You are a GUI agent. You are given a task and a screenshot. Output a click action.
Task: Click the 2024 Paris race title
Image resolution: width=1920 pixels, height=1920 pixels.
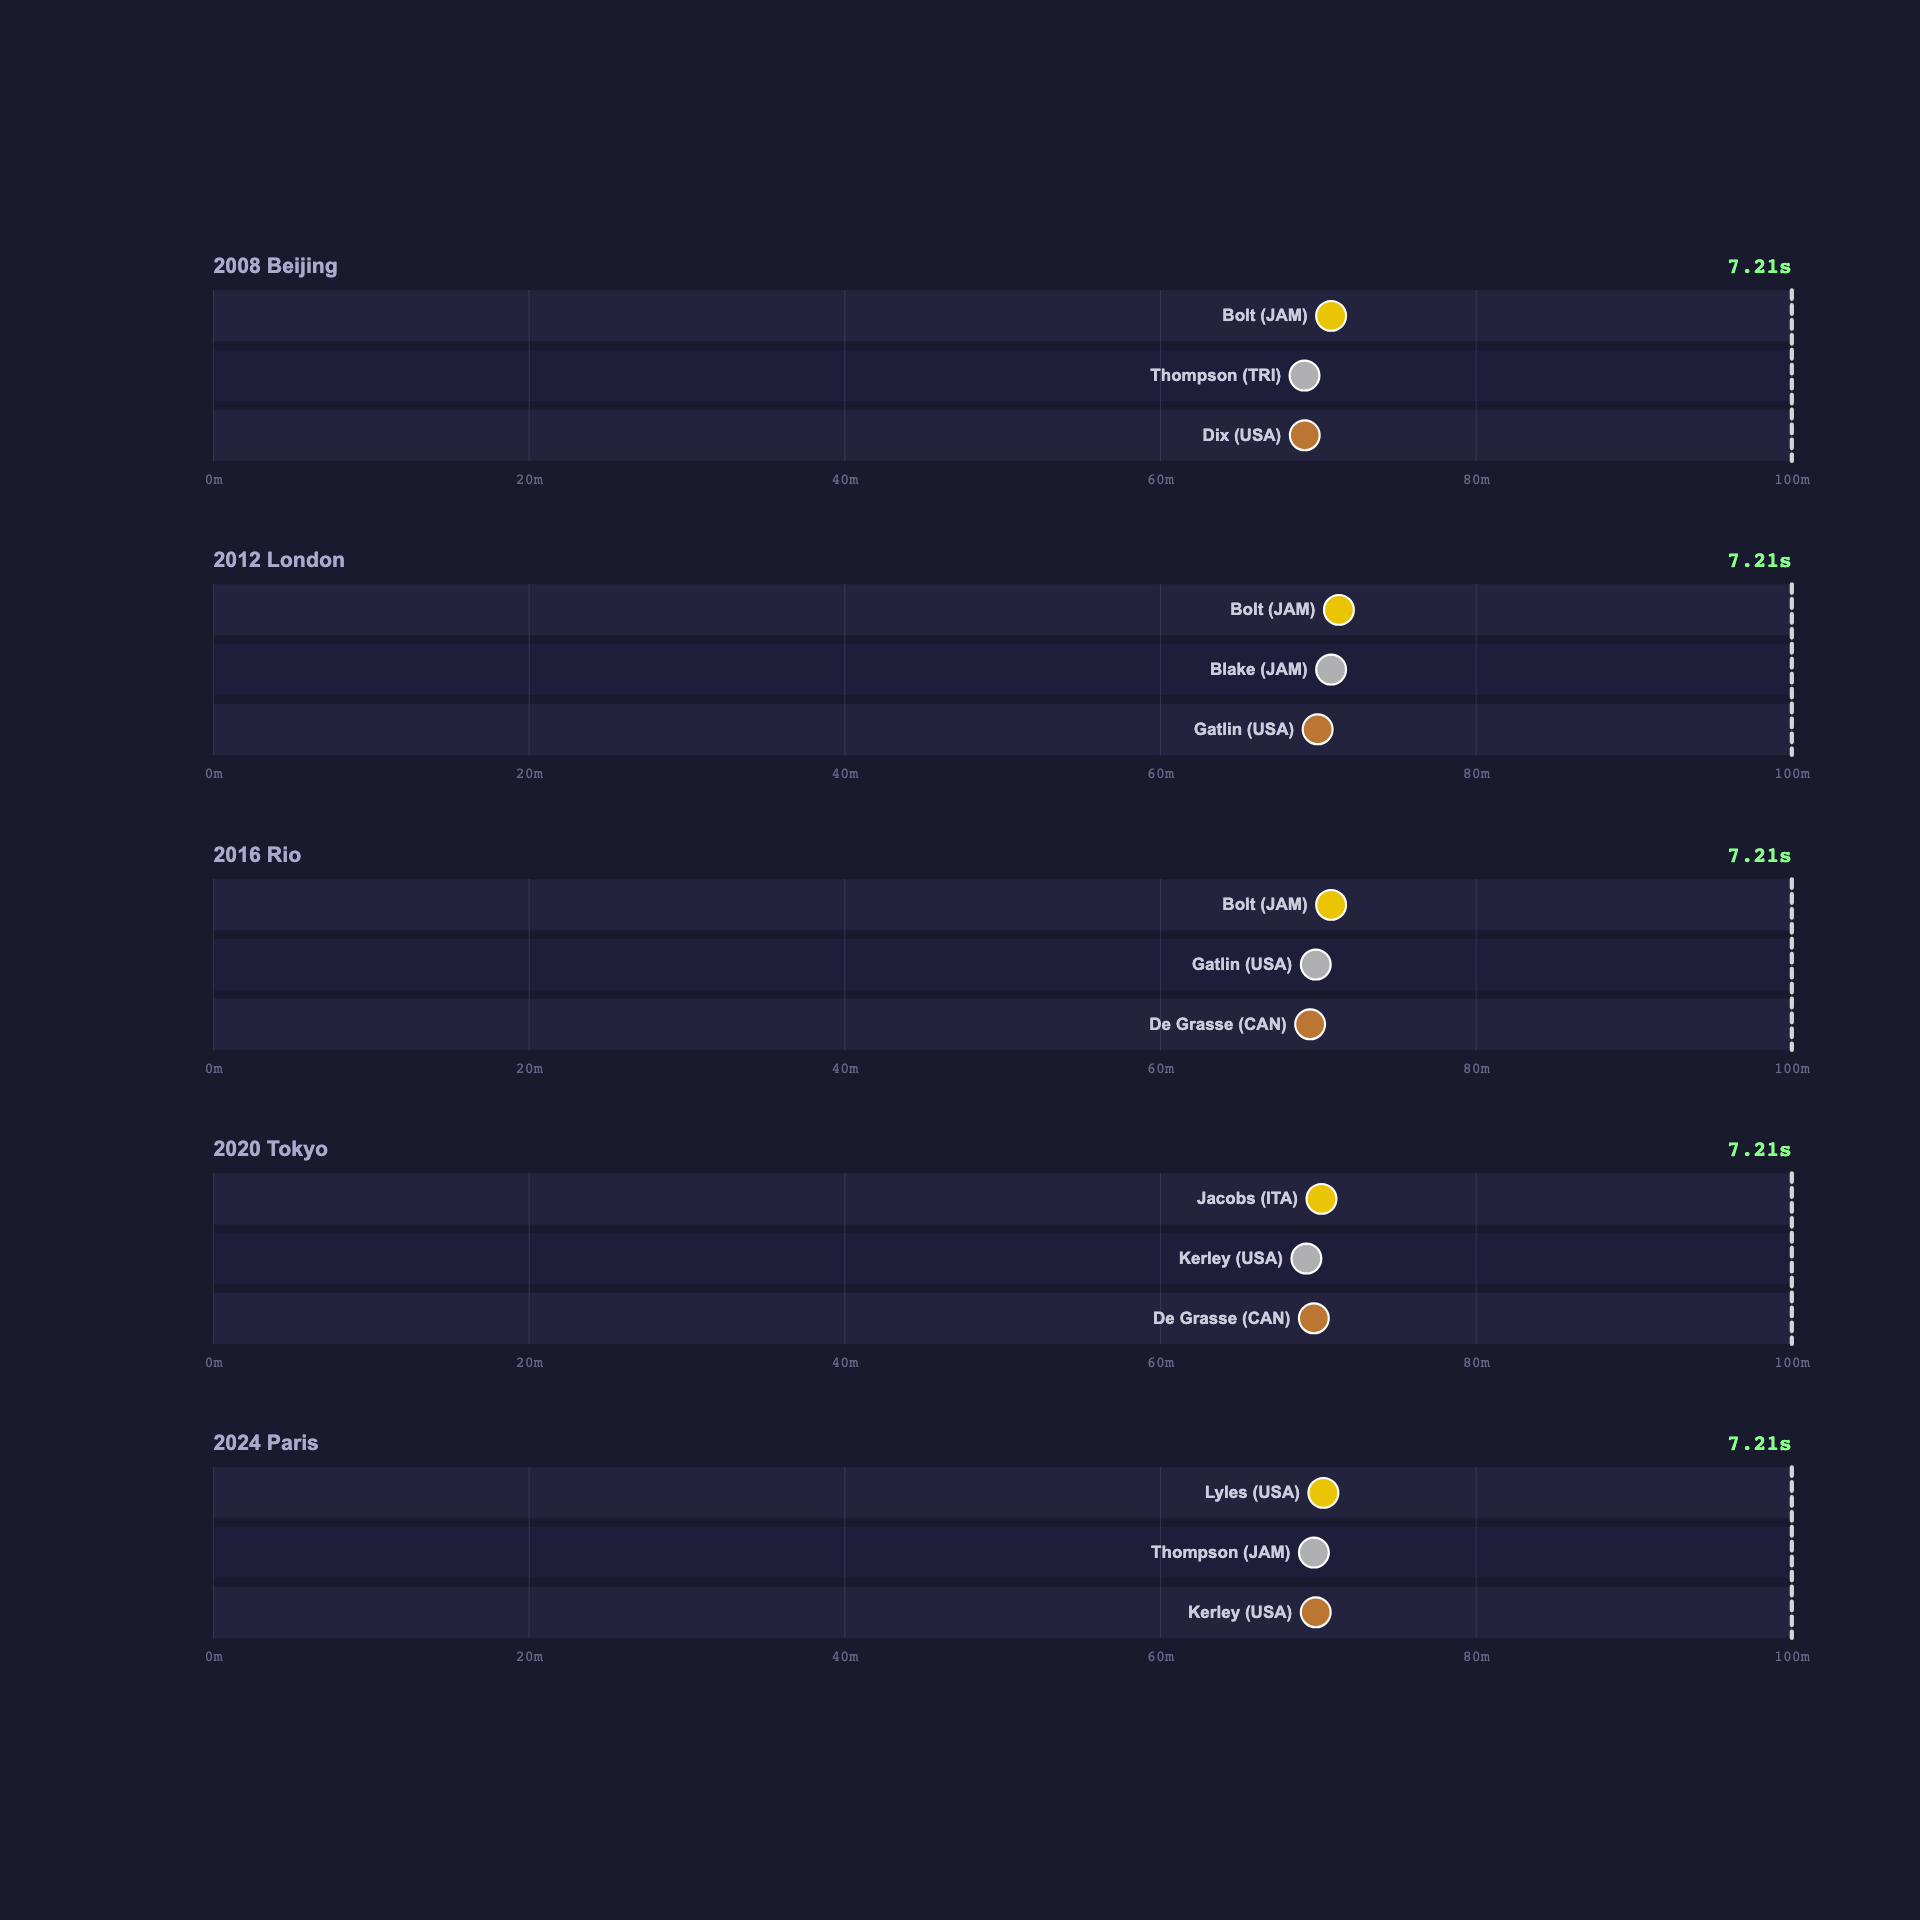coord(266,1443)
